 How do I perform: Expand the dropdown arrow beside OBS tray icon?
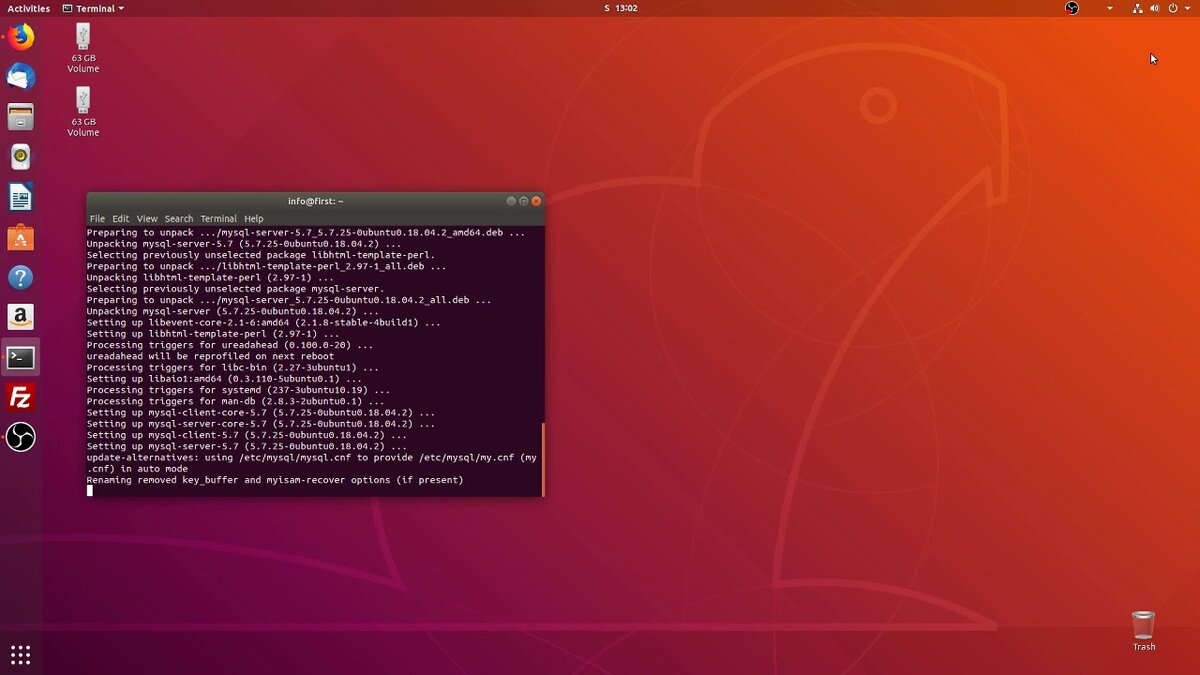(x=1109, y=8)
